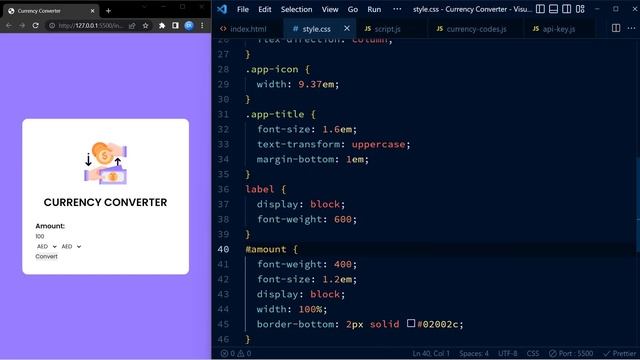Viewport: 640px width, 360px height.
Task: Click 'text-transform: uppercase;' code line
Action: (x=333, y=144)
